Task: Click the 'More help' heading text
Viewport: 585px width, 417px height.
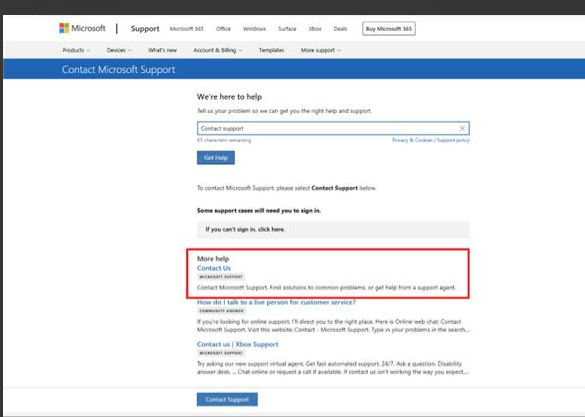Action: (x=213, y=258)
